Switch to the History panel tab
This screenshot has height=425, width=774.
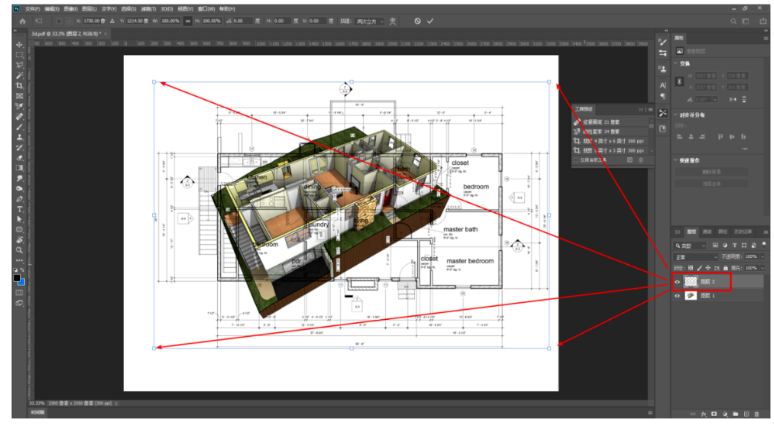(743, 232)
